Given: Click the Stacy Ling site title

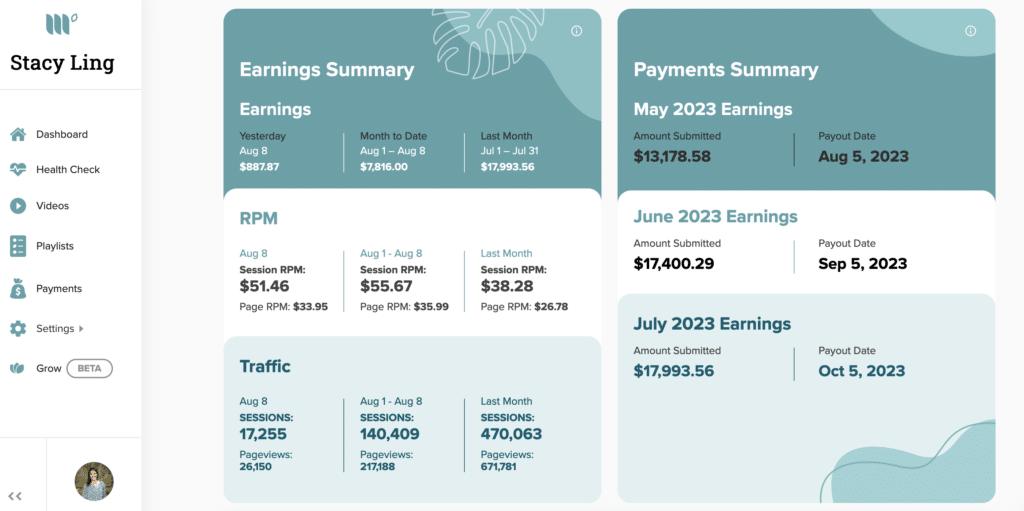Looking at the screenshot, I should [62, 63].
